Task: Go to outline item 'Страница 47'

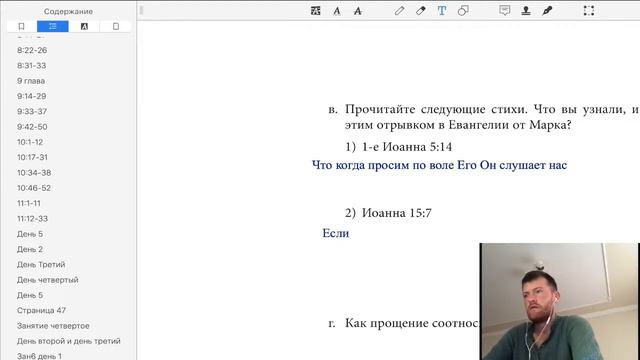Action: click(41, 310)
